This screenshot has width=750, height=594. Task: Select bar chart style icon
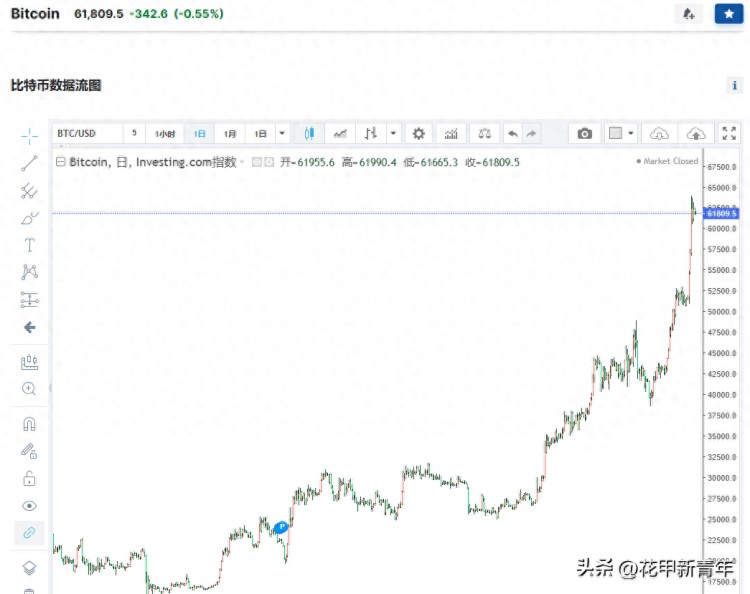[371, 133]
